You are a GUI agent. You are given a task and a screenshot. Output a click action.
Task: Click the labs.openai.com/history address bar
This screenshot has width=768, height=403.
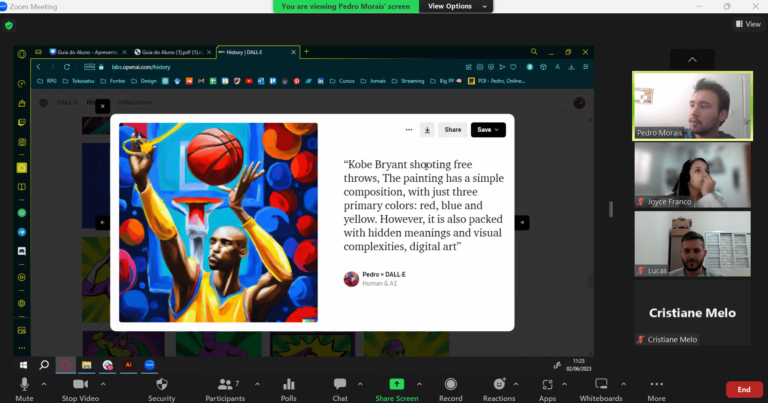point(141,67)
